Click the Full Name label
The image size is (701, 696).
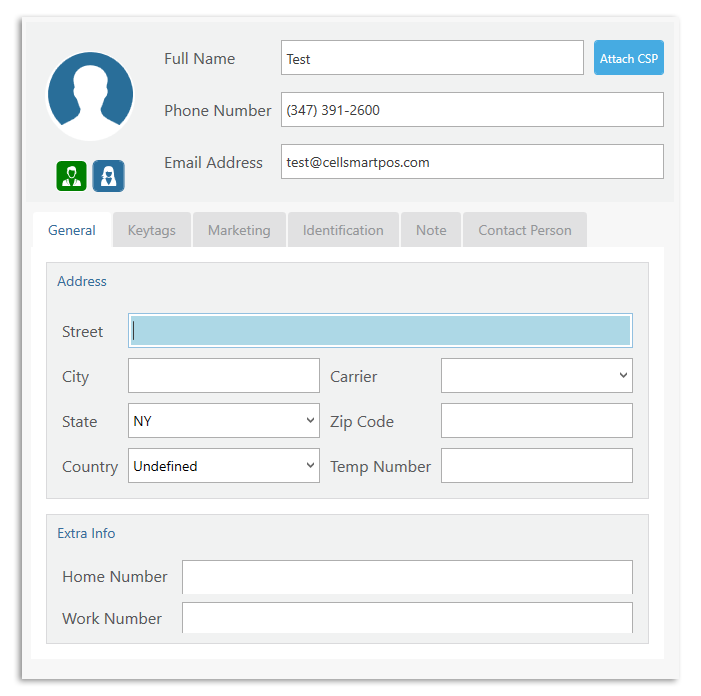(x=199, y=59)
